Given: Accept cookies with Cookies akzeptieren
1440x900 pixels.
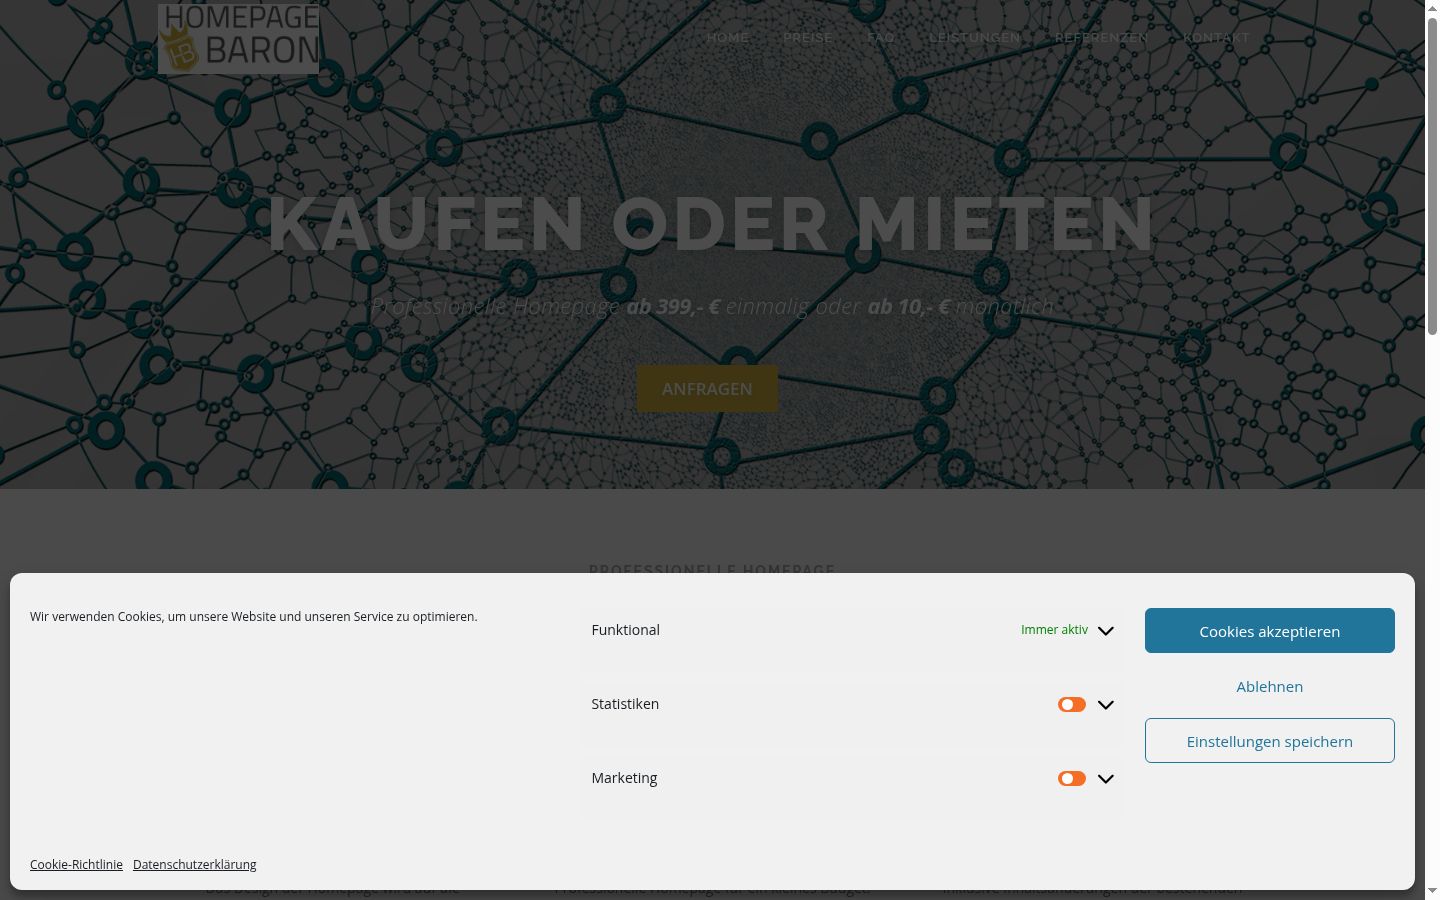Looking at the screenshot, I should (x=1270, y=631).
